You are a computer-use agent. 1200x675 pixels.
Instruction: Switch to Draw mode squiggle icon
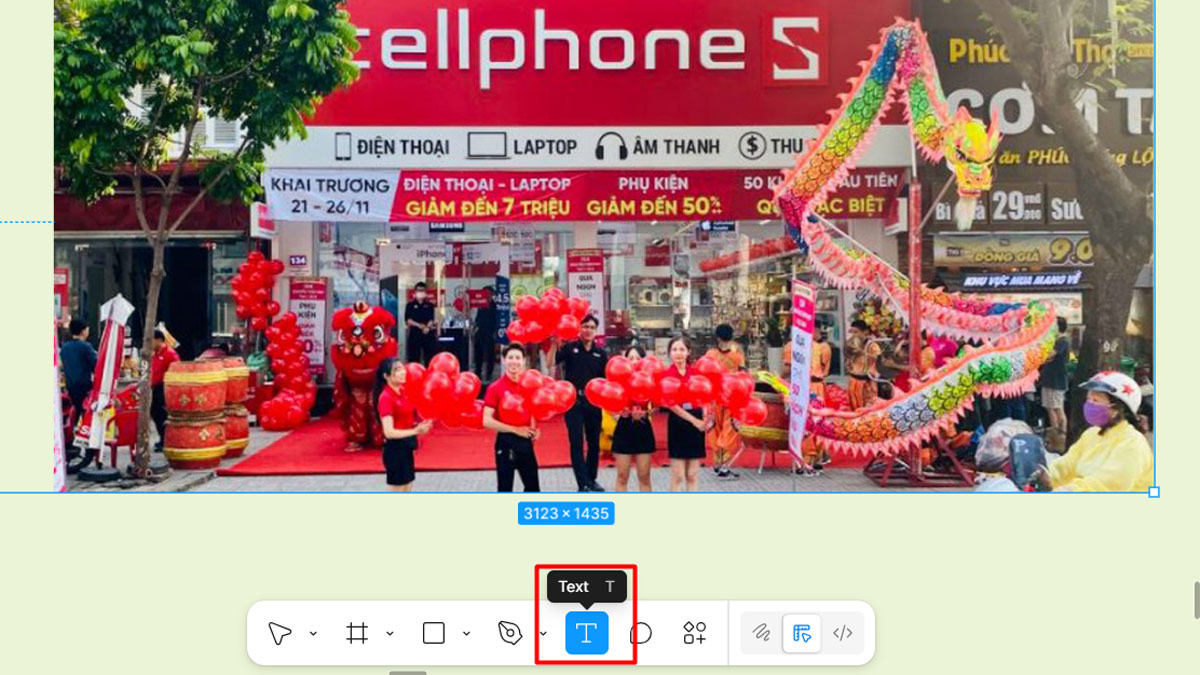(761, 633)
